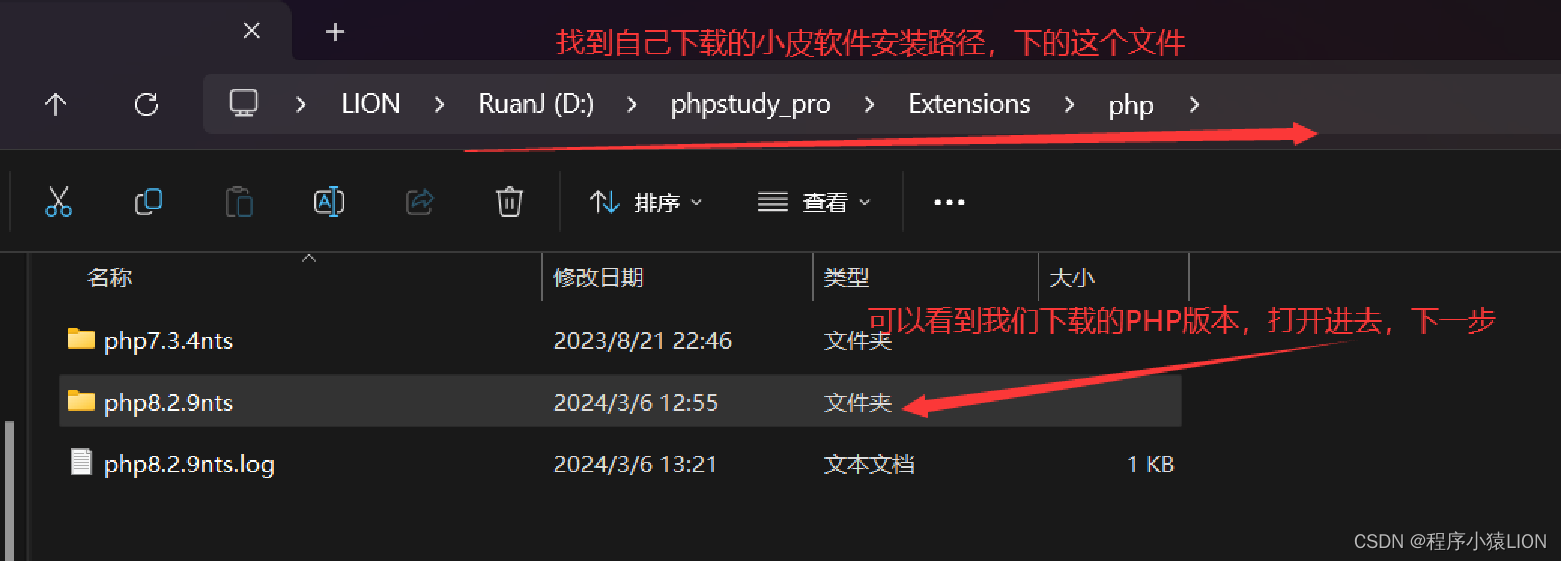Image resolution: width=1562 pixels, height=561 pixels.
Task: Open a new tab with plus button
Action: [x=335, y=32]
